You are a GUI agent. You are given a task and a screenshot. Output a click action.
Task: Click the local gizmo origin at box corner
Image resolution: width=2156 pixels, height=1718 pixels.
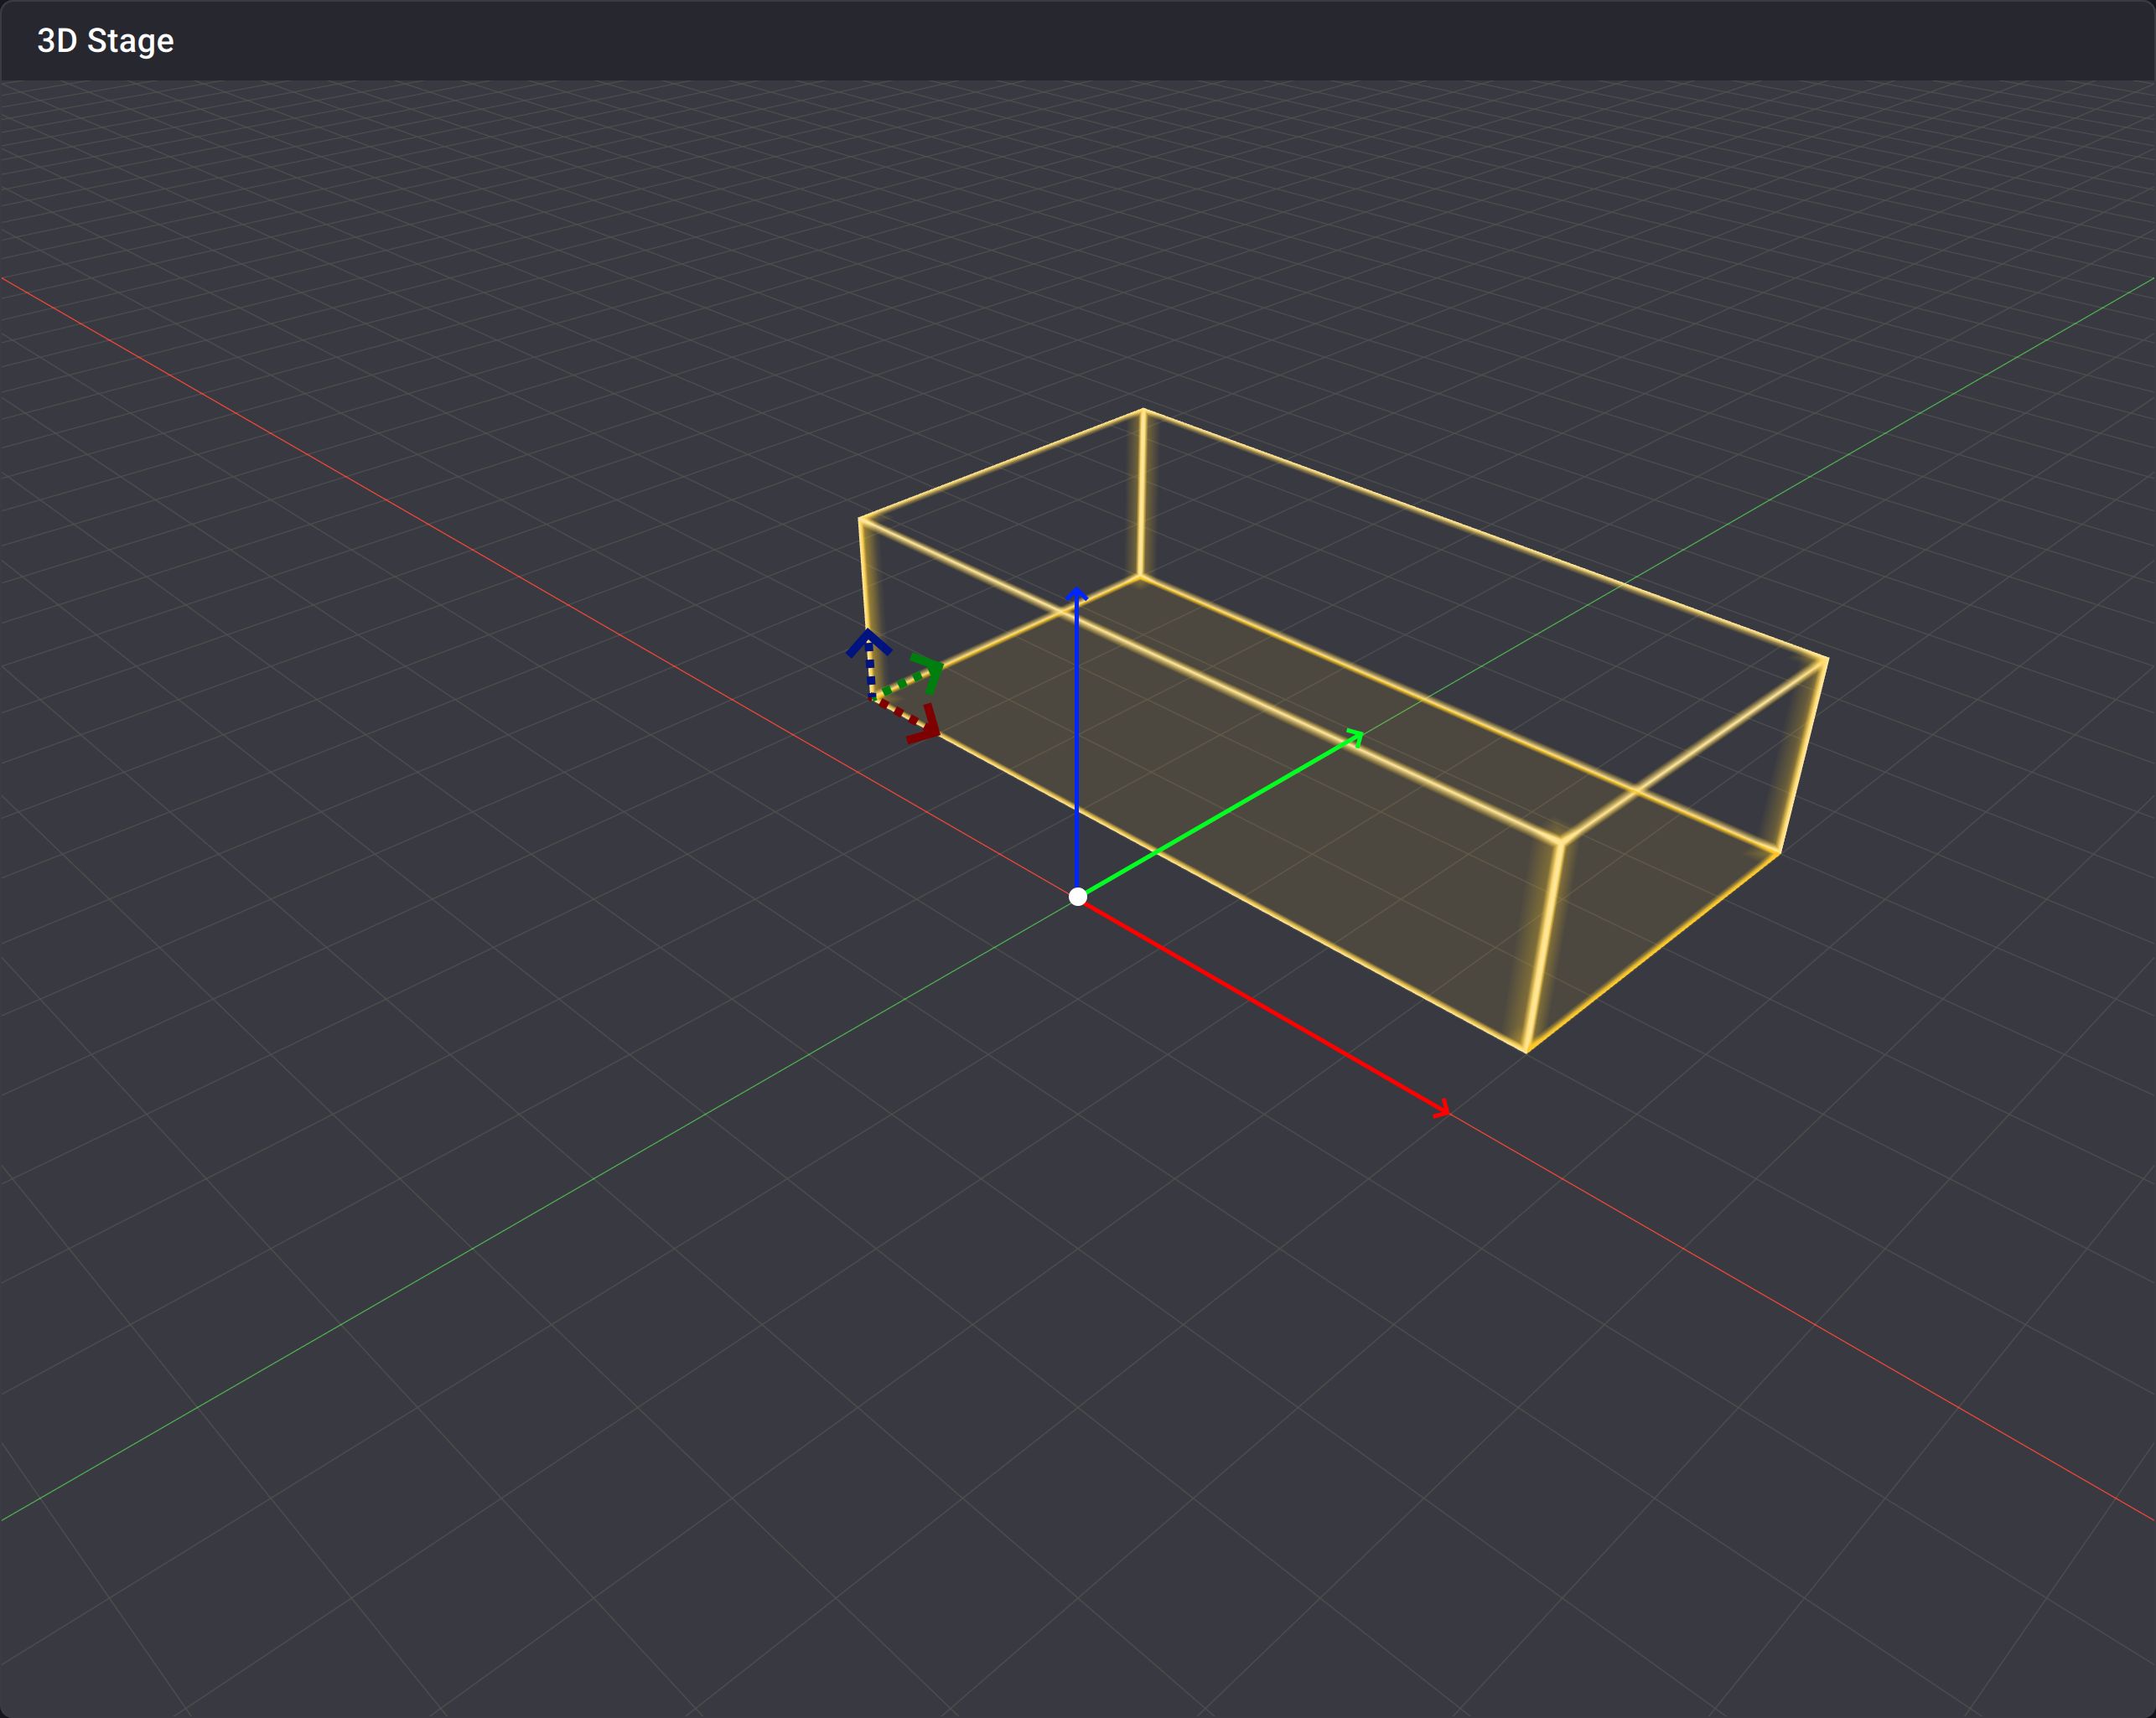click(x=873, y=697)
